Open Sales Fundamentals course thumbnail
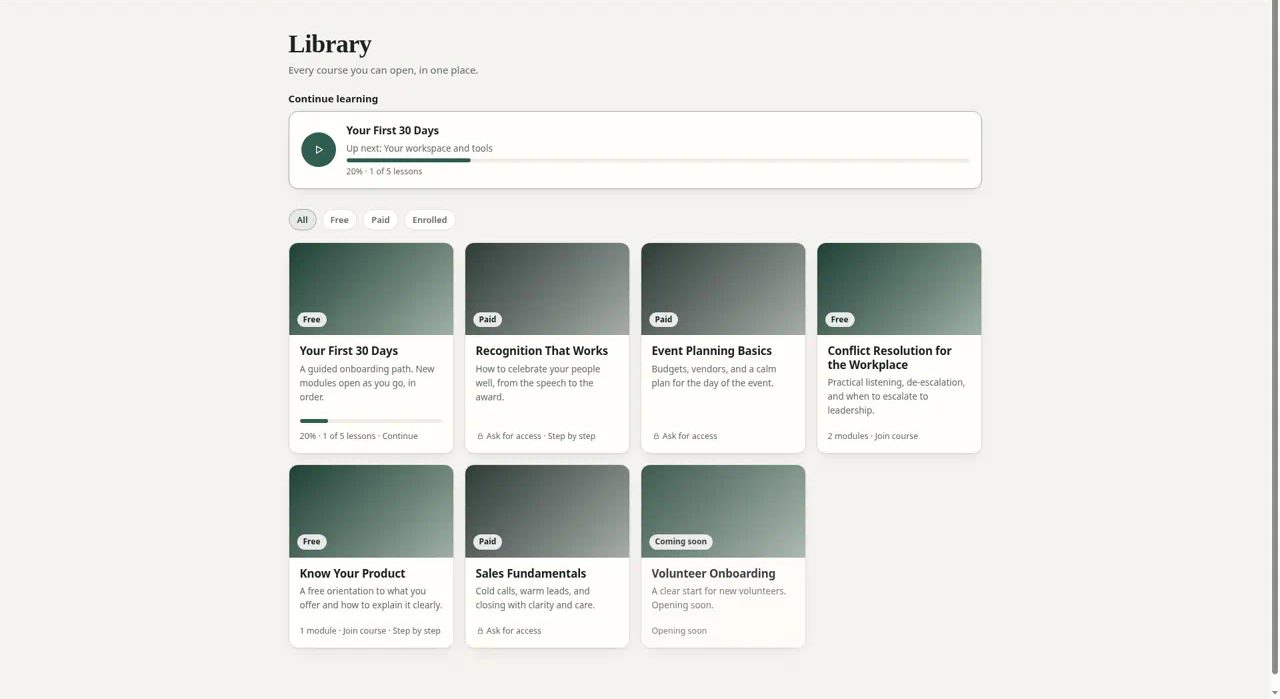The width and height of the screenshot is (1280, 699). pyautogui.click(x=547, y=511)
